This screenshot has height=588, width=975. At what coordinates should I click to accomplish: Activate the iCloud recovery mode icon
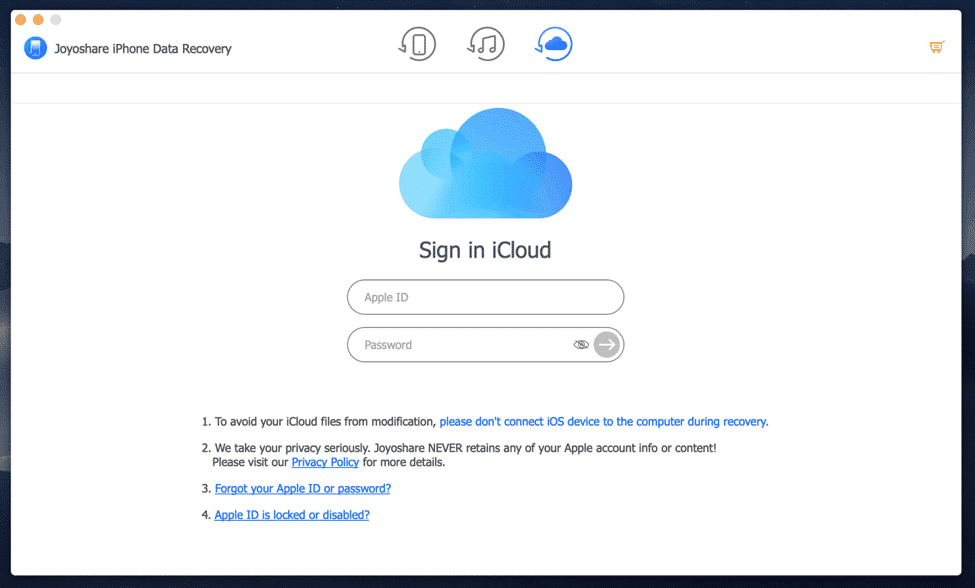click(554, 44)
